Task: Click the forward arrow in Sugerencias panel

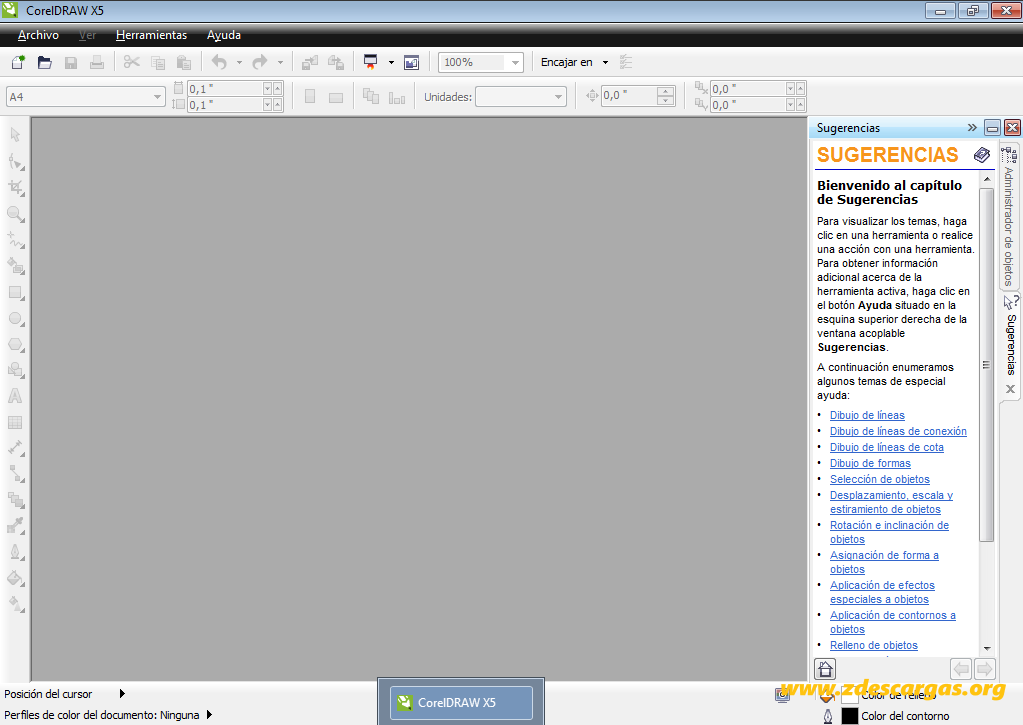Action: (x=985, y=669)
